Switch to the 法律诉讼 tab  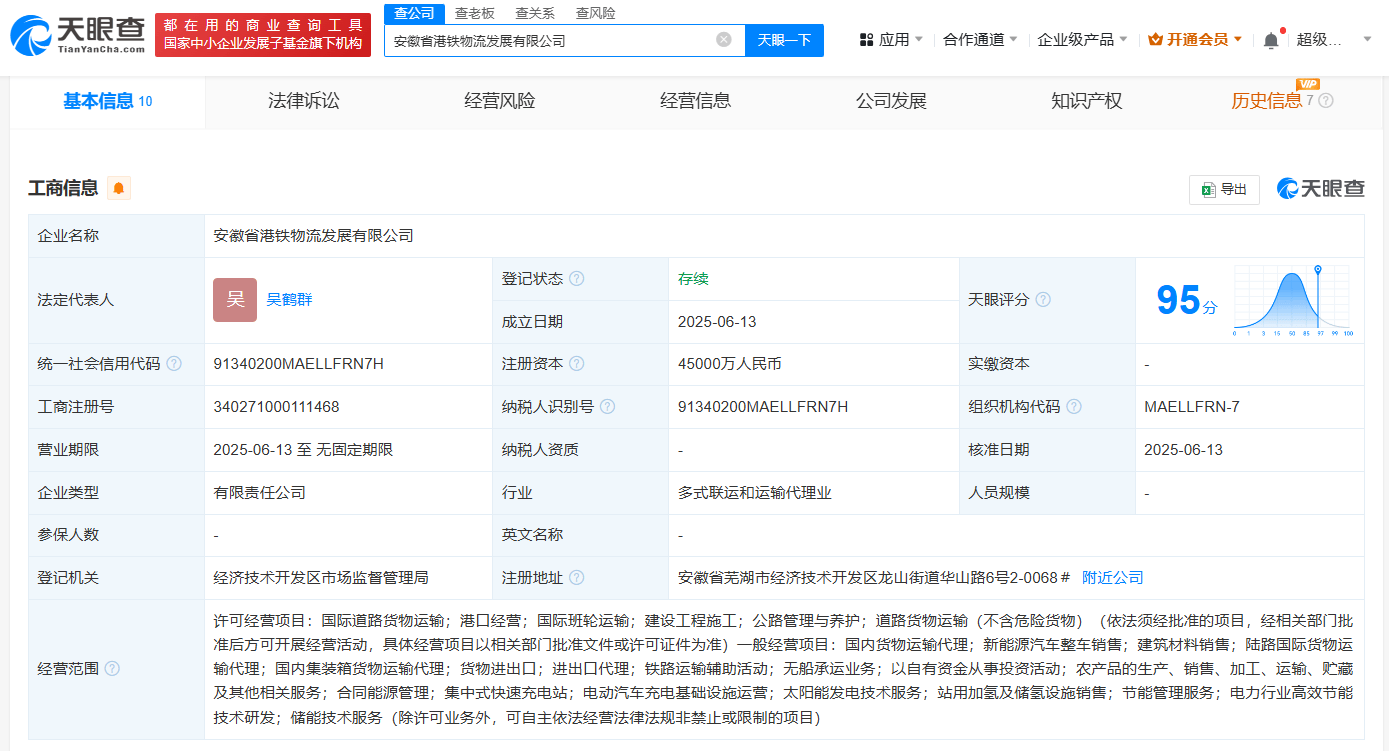pos(303,101)
